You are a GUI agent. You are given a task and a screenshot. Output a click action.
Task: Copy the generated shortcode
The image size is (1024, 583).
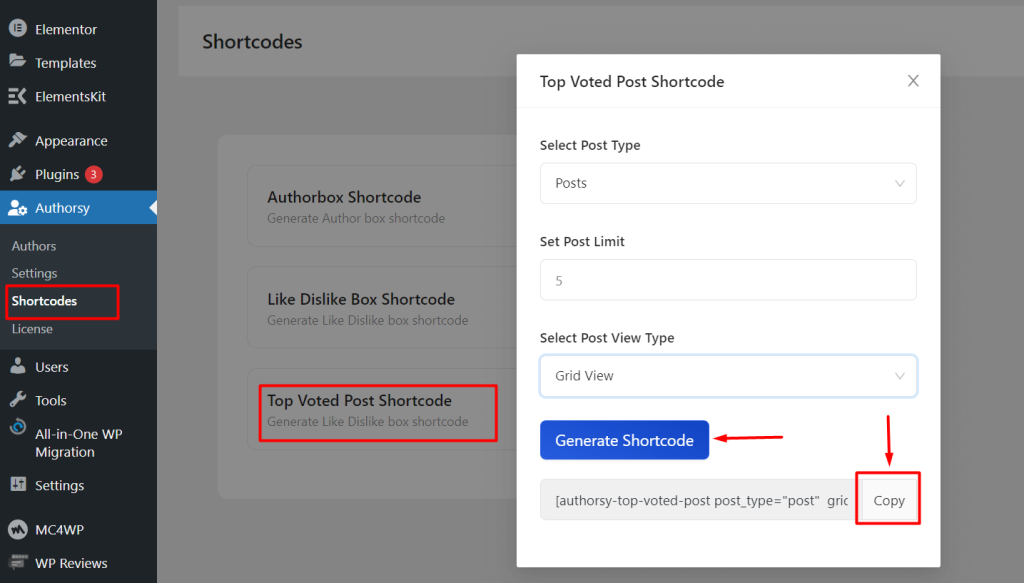point(888,500)
